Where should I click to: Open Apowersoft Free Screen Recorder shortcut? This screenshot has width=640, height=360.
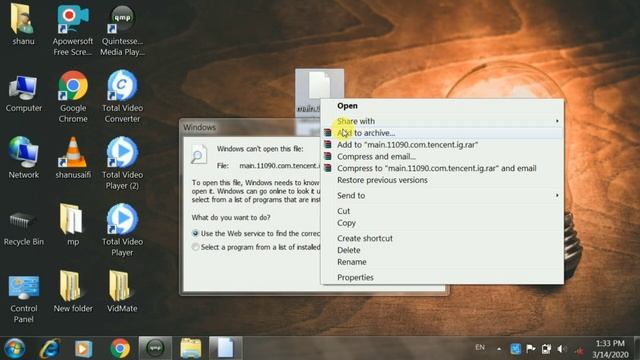click(73, 30)
